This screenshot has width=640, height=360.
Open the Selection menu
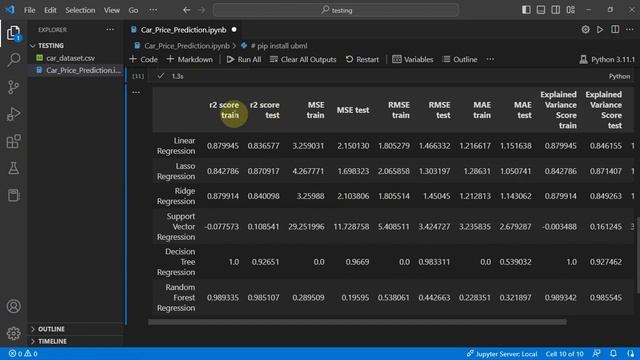pos(80,10)
